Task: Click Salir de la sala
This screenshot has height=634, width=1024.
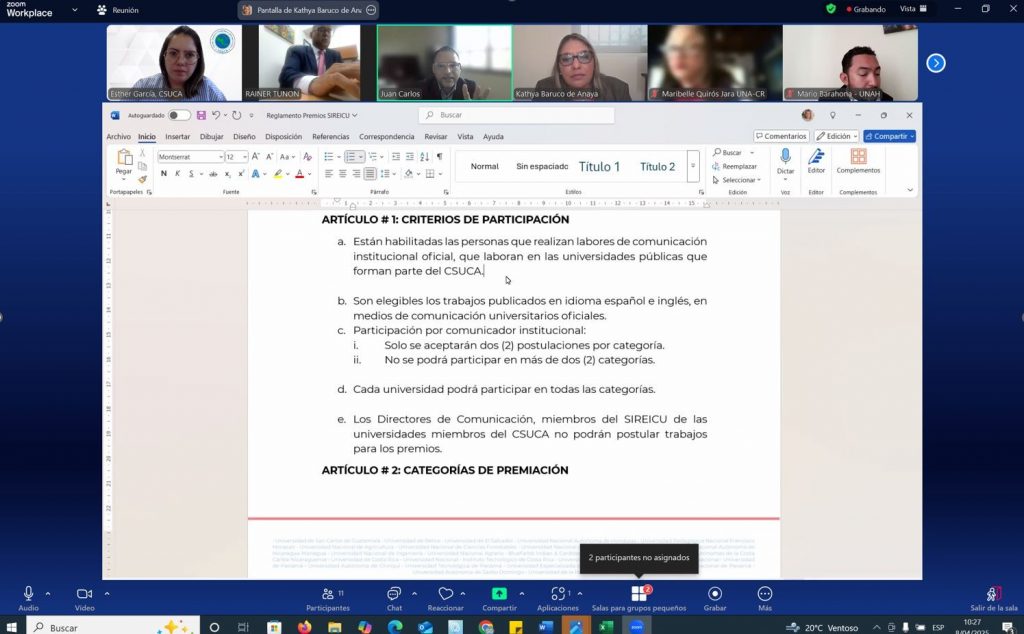Action: pyautogui.click(x=993, y=597)
